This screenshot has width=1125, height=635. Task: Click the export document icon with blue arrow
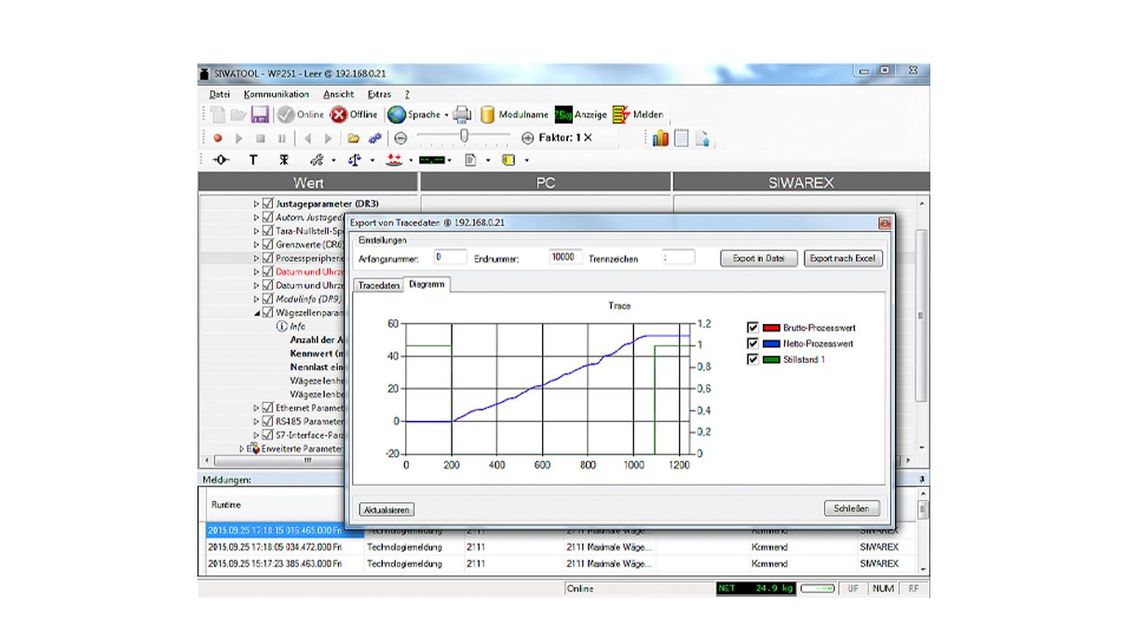click(702, 138)
